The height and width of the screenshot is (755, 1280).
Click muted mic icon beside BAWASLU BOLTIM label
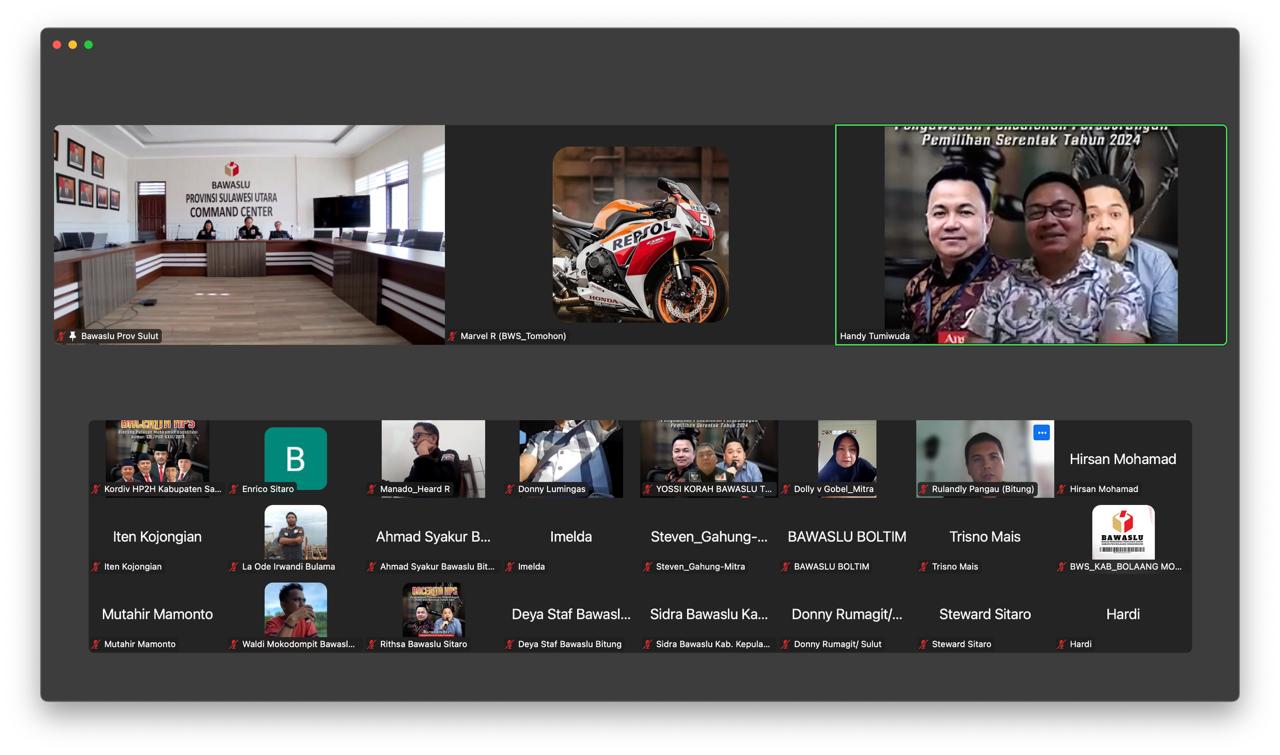point(786,567)
